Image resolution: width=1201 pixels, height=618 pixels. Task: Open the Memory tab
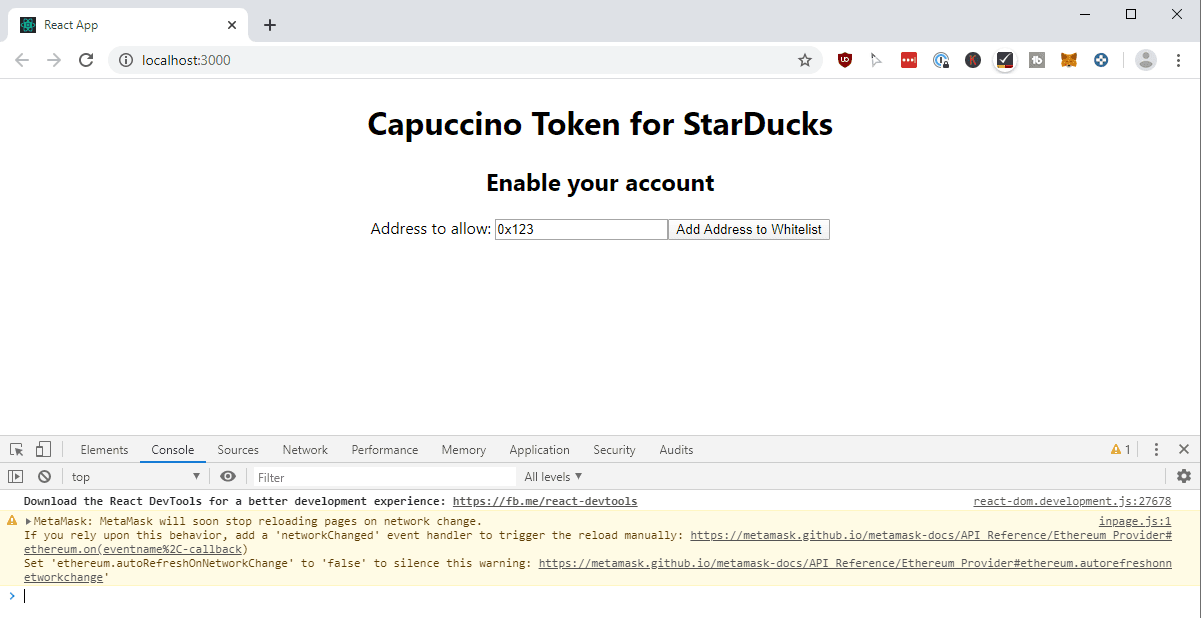(x=464, y=450)
